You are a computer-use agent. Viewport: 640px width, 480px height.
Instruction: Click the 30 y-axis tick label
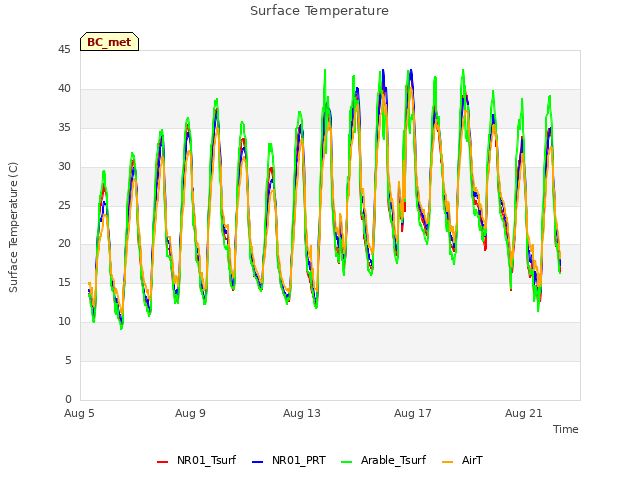(x=64, y=166)
